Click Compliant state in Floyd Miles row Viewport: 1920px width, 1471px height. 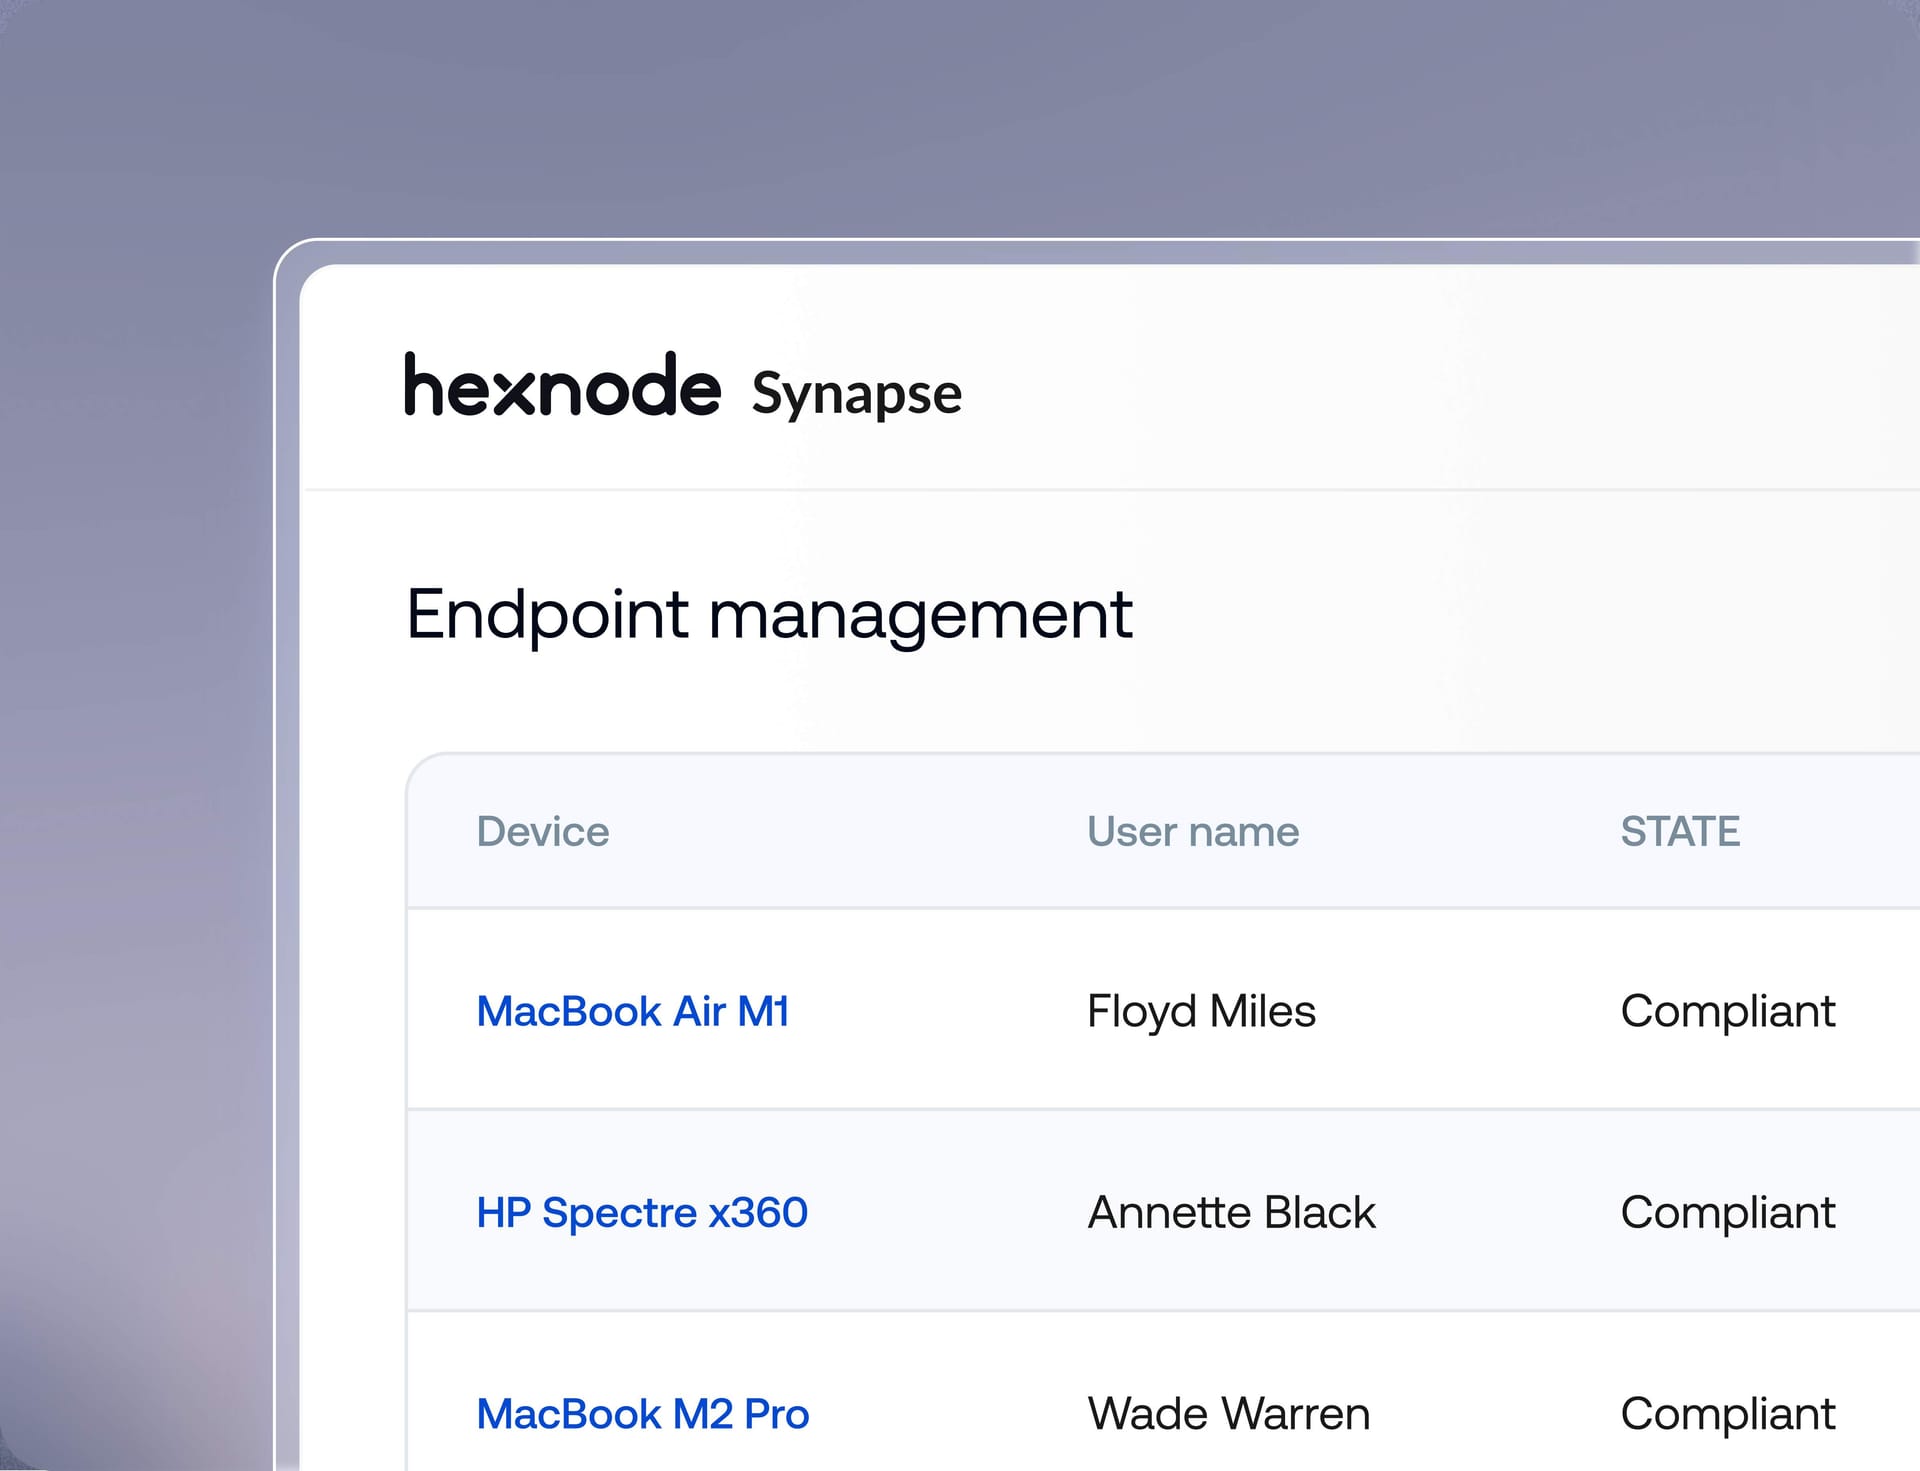[1727, 1012]
